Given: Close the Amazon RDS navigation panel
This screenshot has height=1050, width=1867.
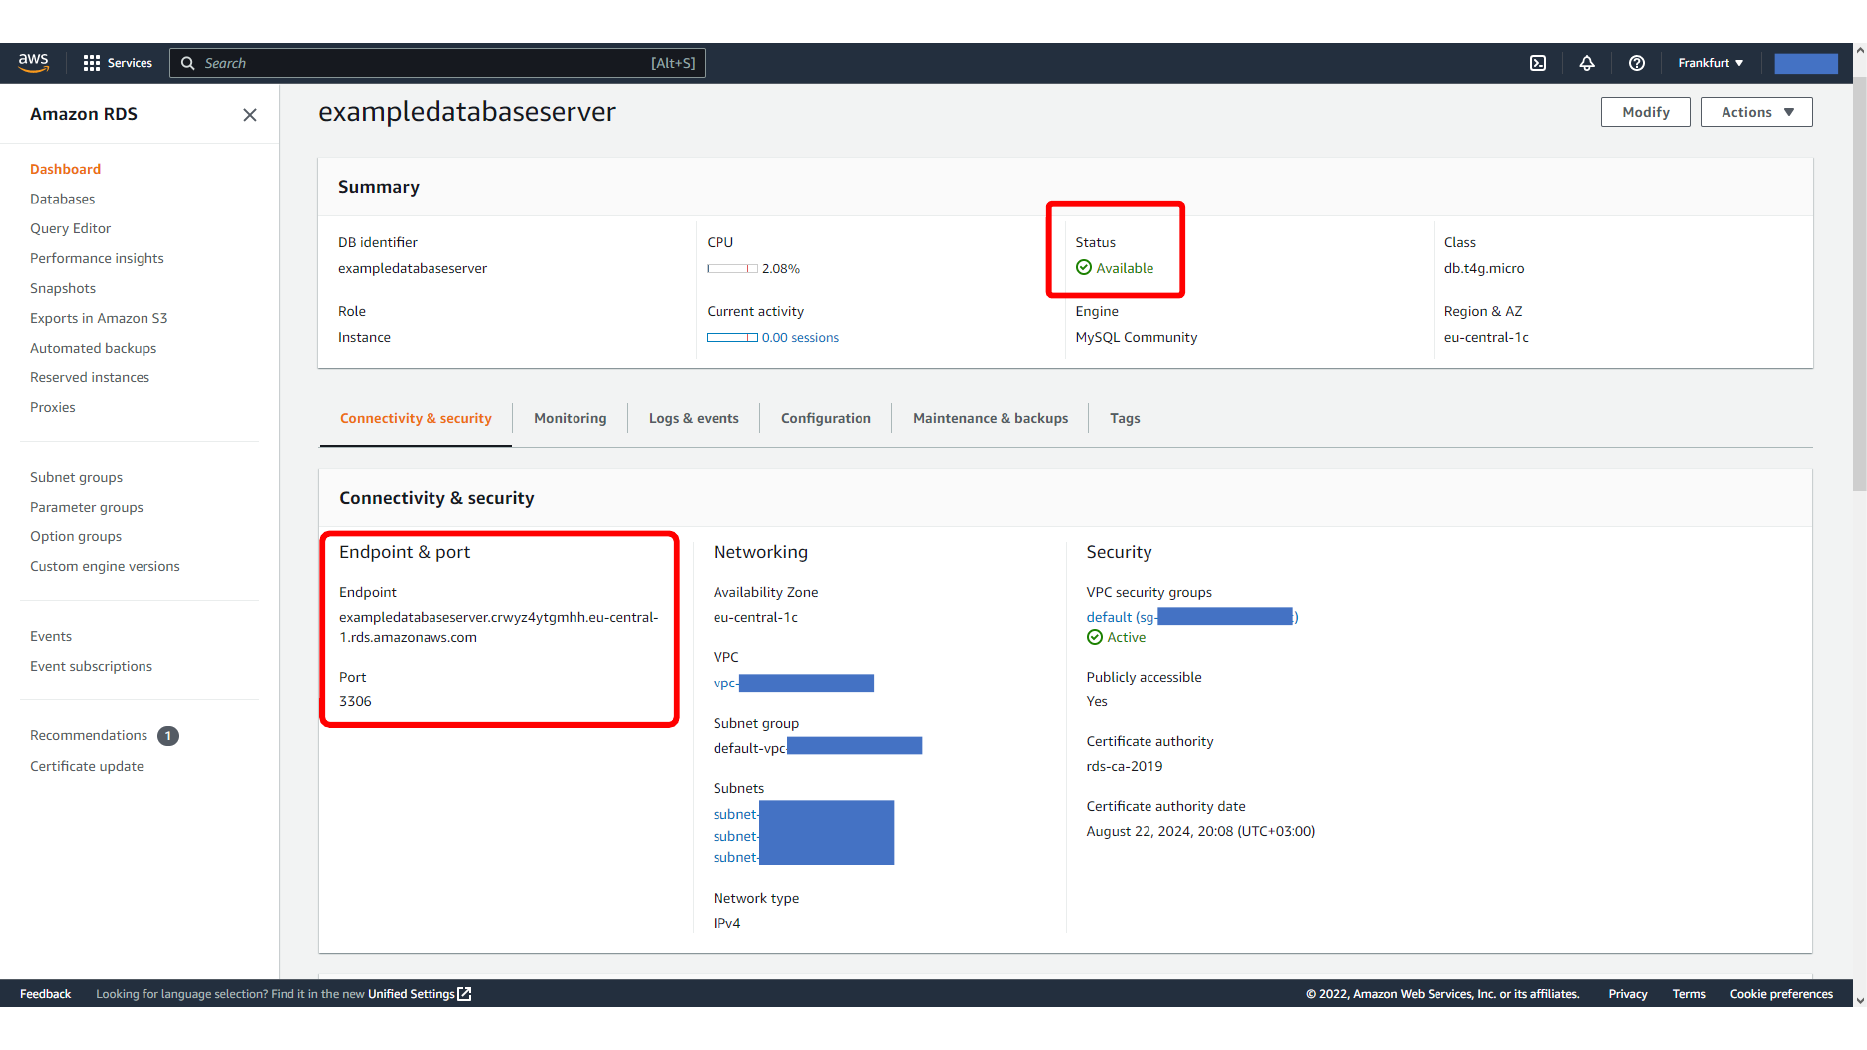Looking at the screenshot, I should tap(250, 115).
